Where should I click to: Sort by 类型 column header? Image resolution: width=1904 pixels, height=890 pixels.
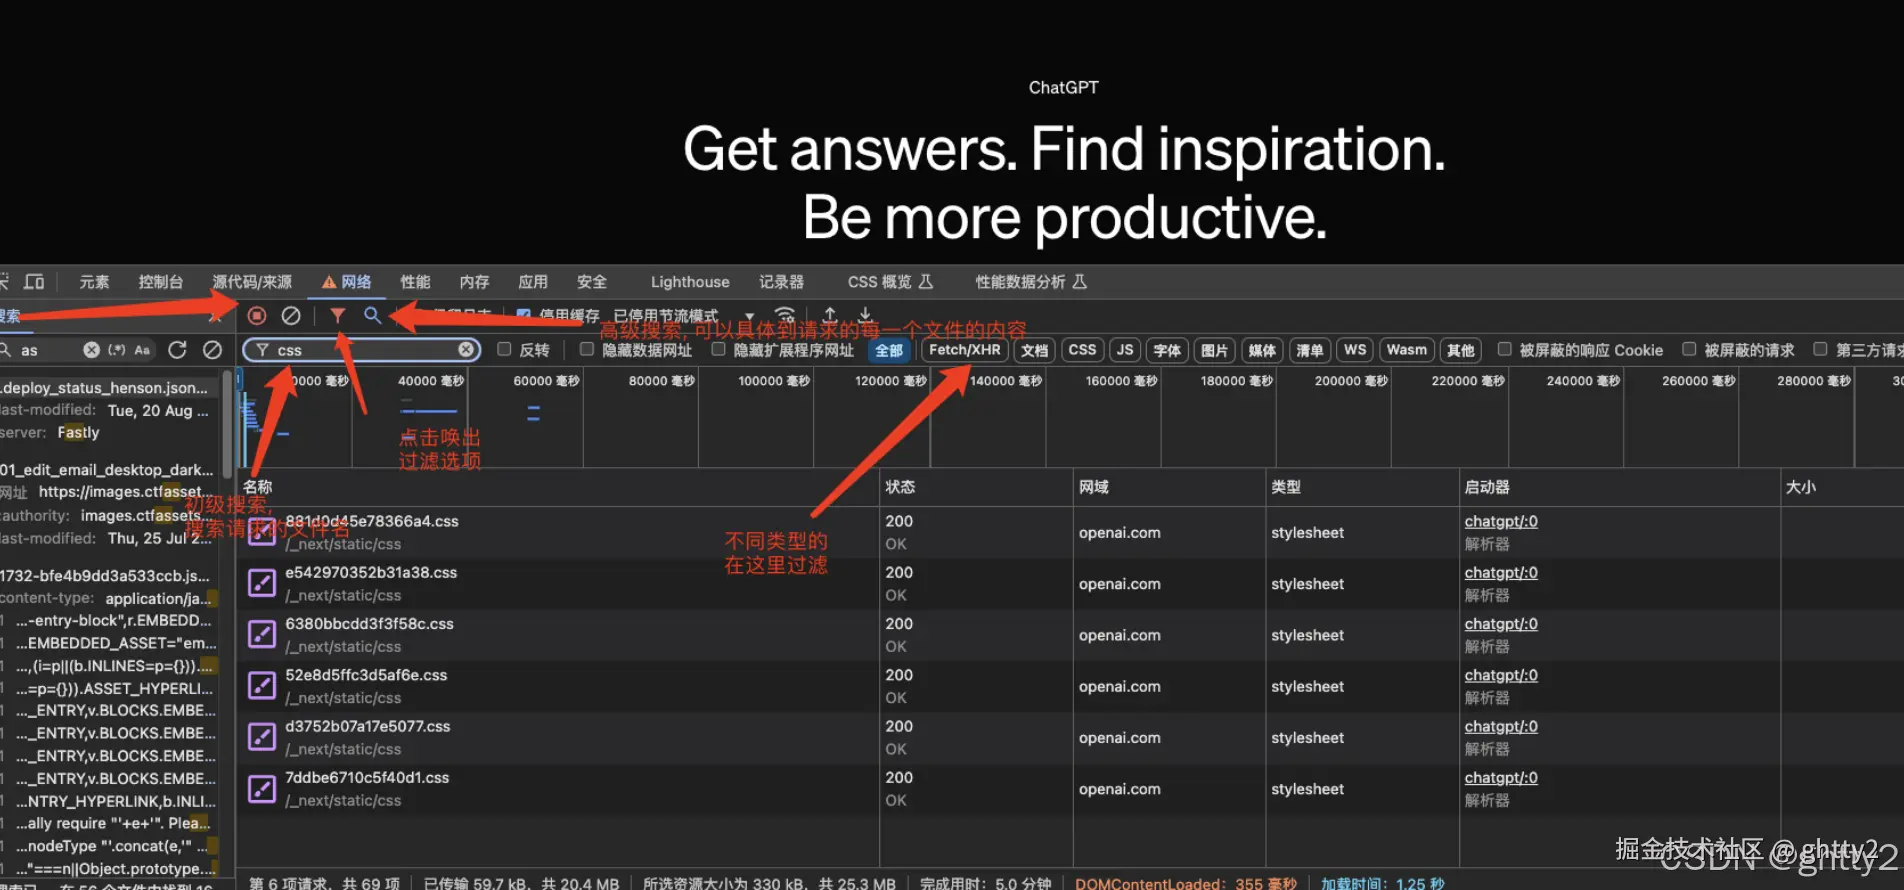coord(1362,487)
